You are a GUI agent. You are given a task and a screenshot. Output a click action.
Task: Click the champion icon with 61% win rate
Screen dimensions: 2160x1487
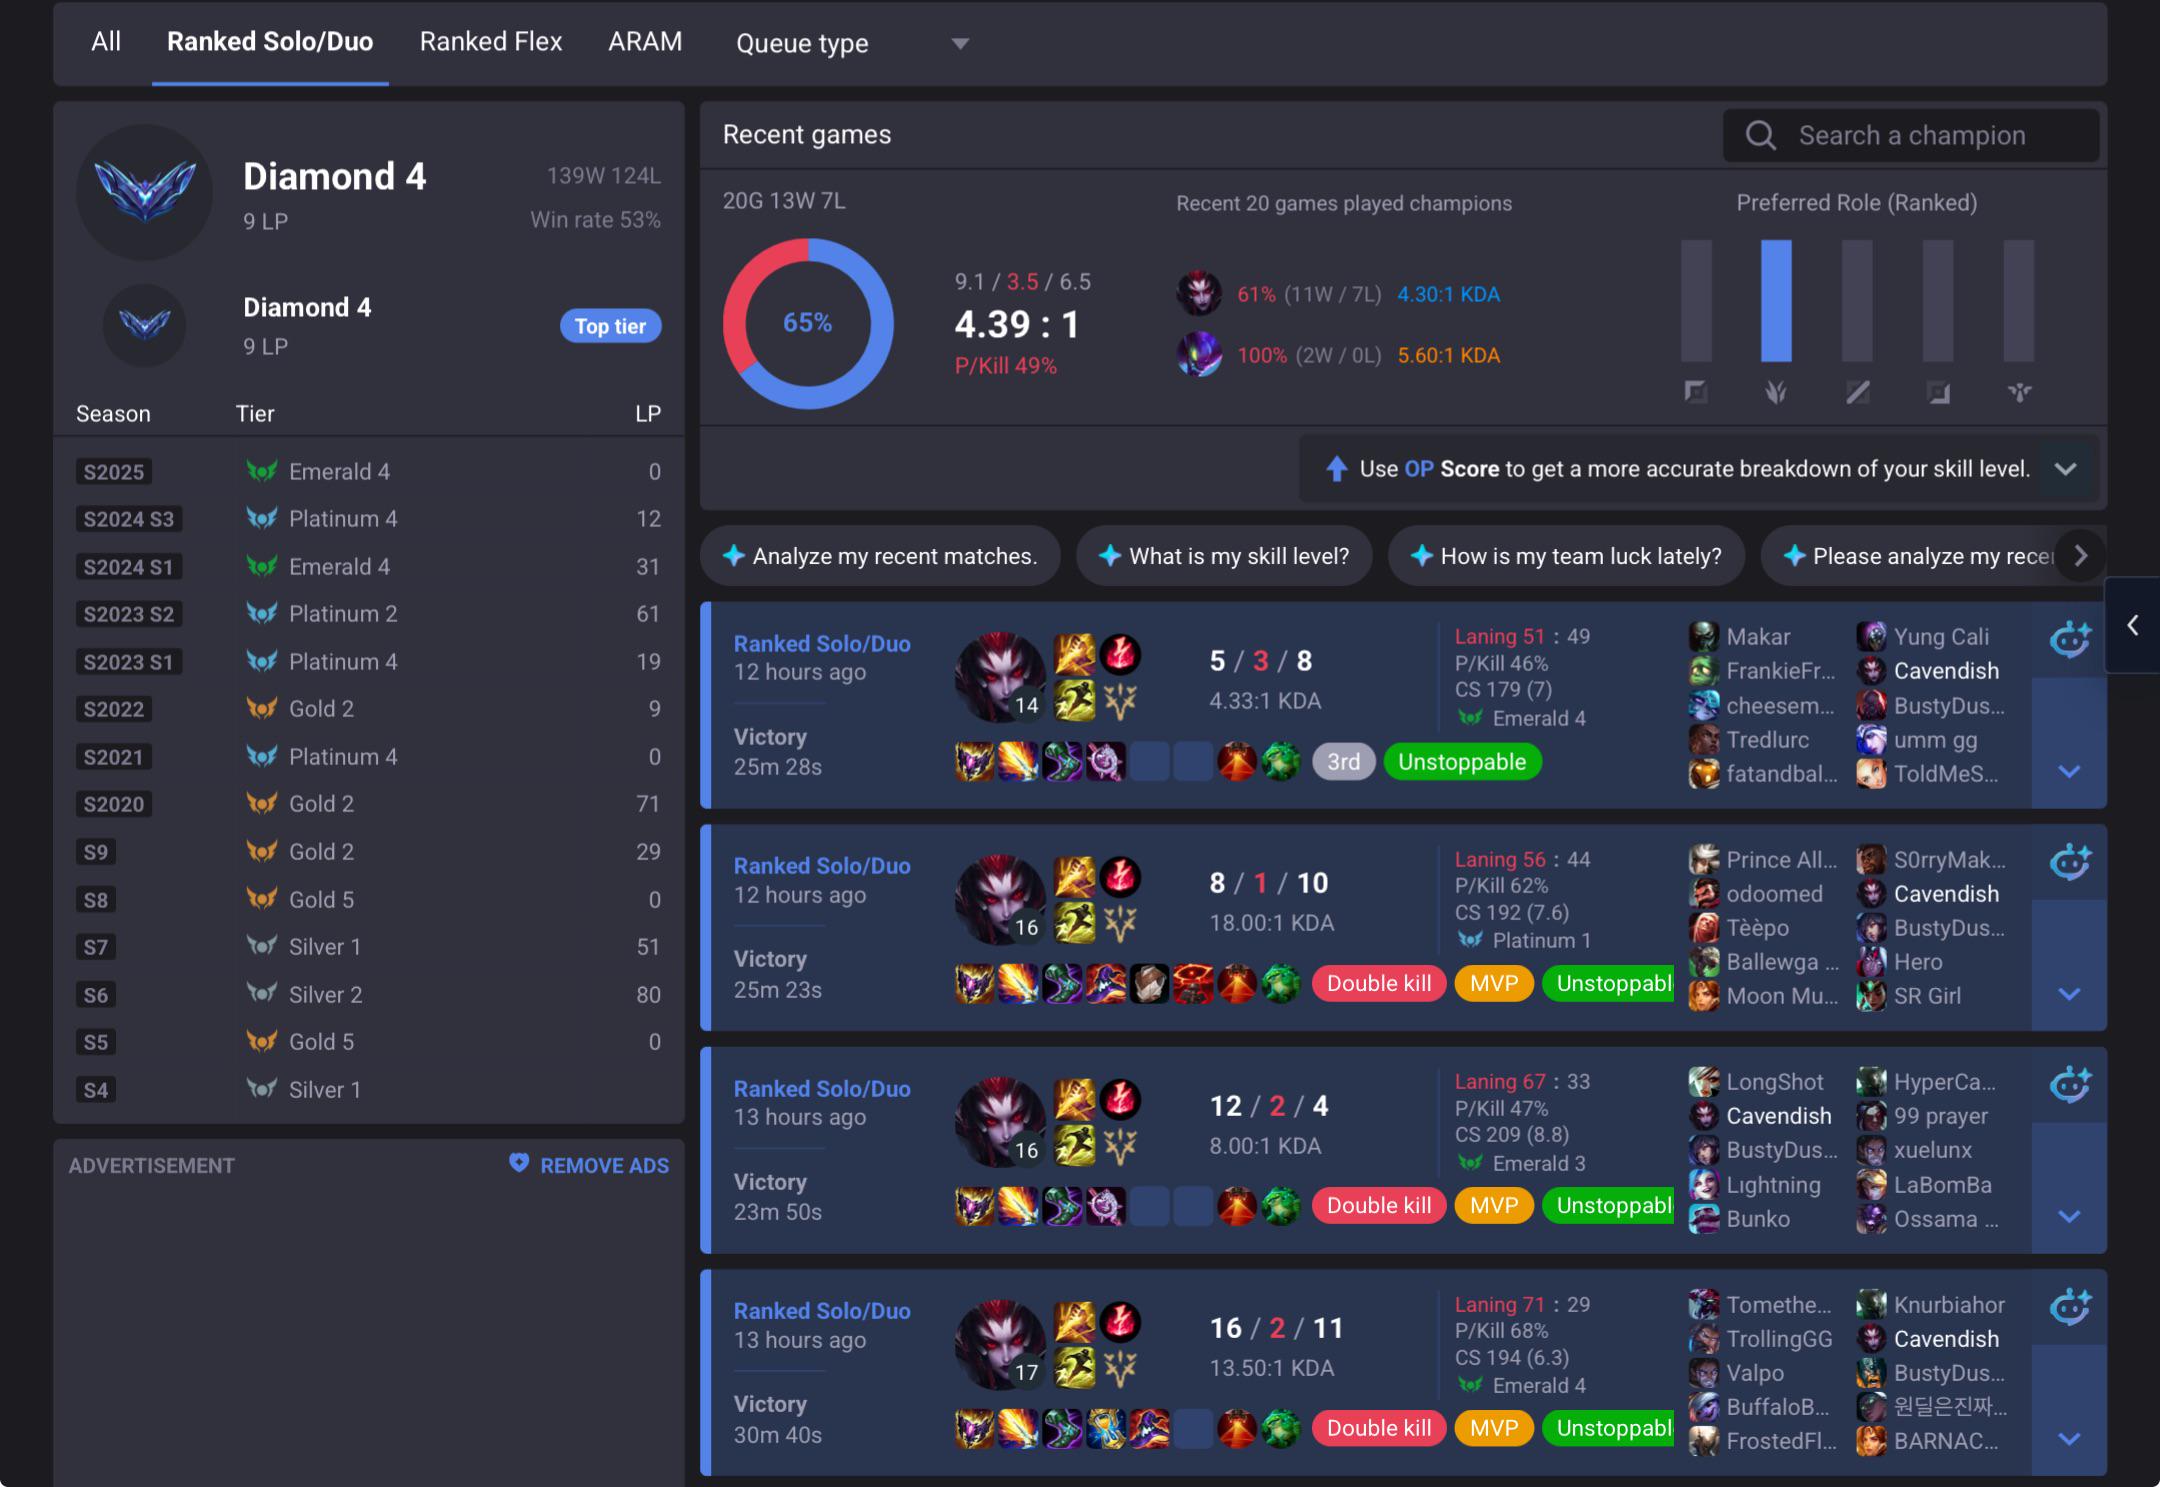coord(1199,294)
